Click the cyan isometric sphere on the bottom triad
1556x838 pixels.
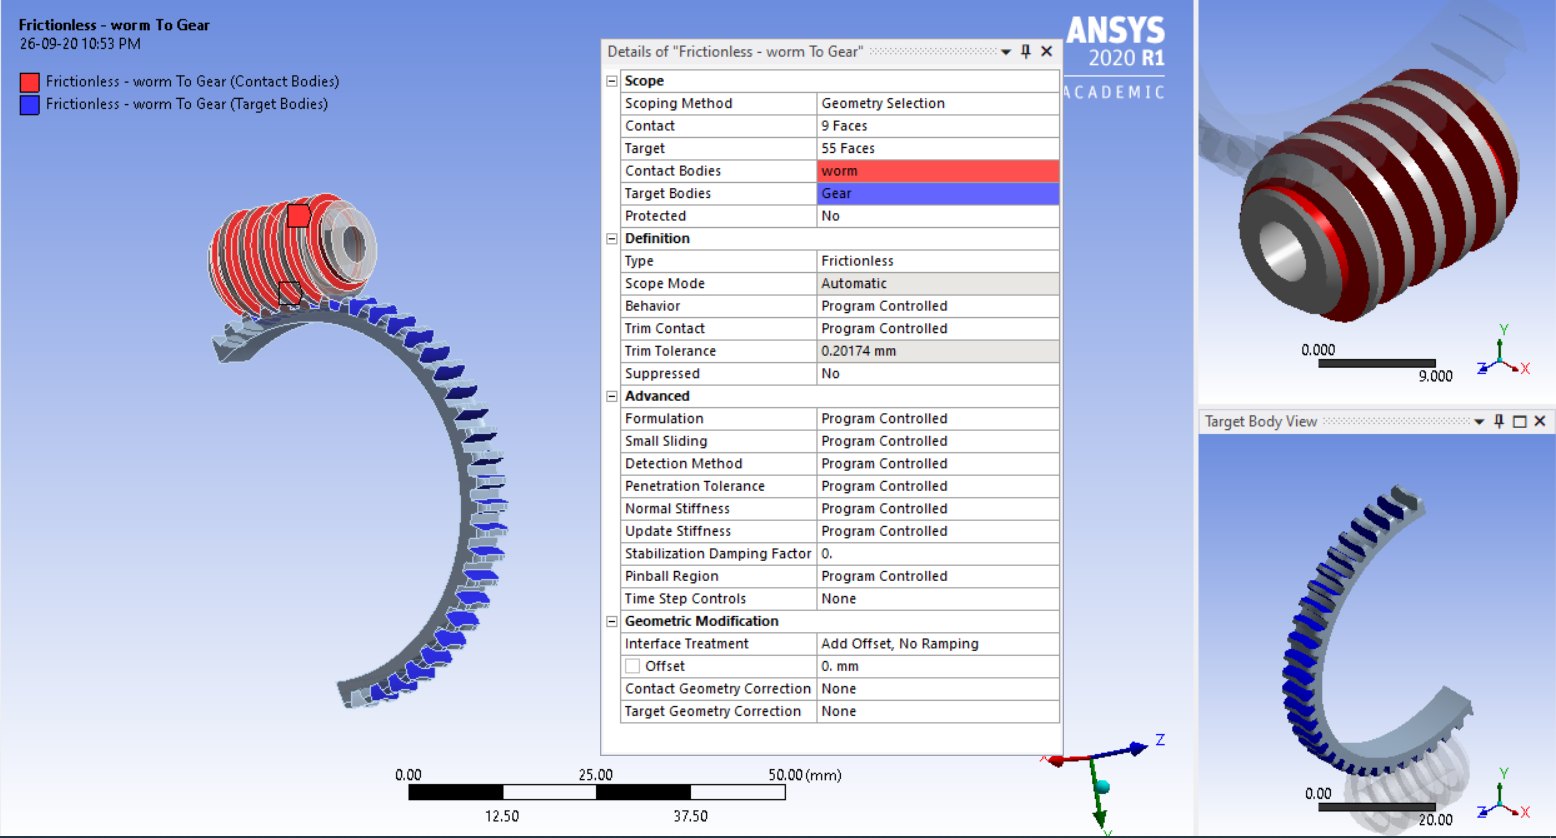point(1103,786)
